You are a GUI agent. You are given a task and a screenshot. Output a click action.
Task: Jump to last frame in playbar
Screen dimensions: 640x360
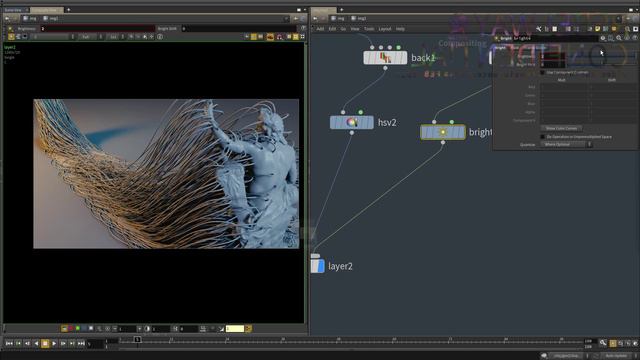[x=81, y=344]
